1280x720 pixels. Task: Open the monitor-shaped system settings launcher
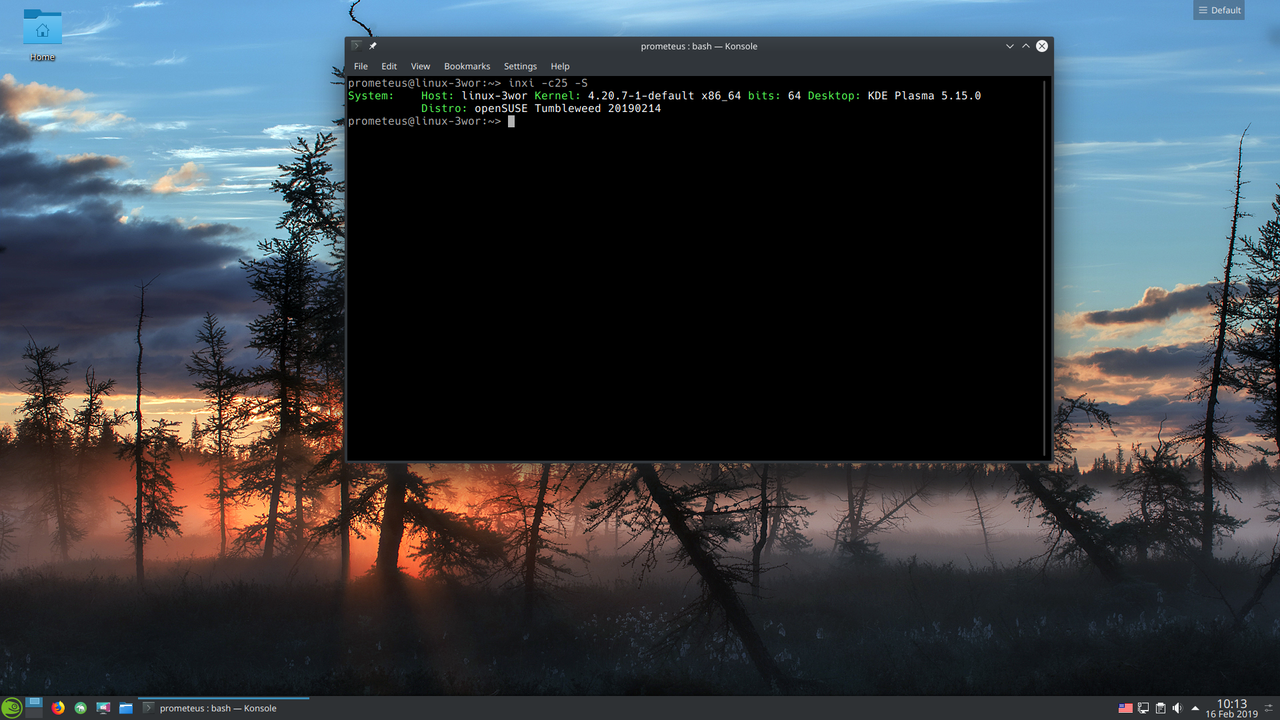click(x=103, y=708)
